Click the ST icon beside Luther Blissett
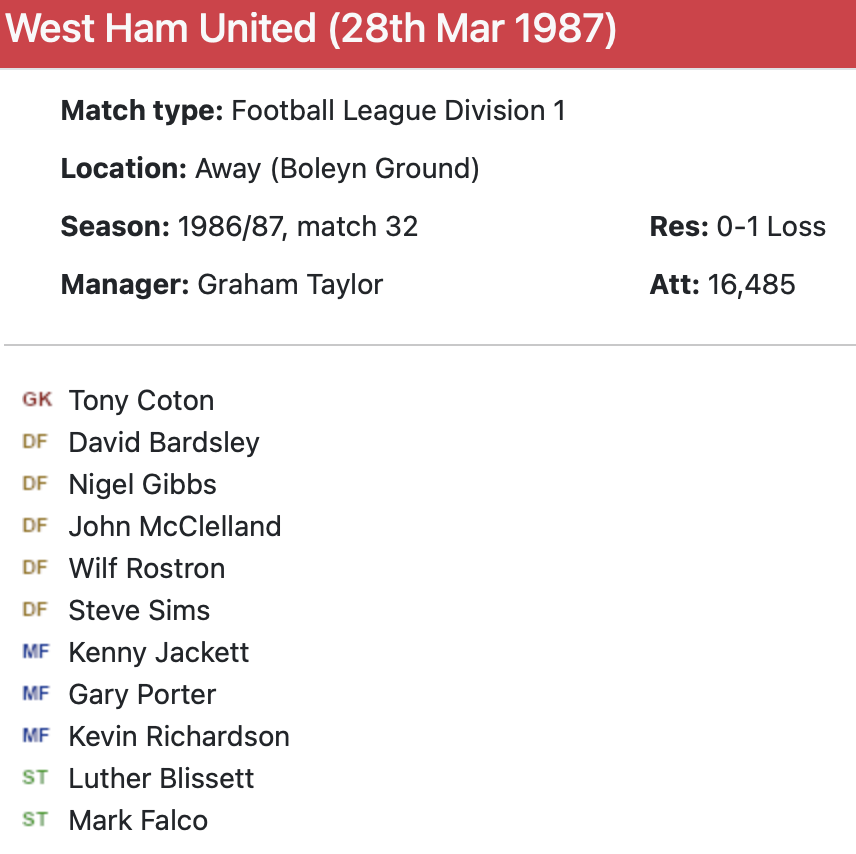This screenshot has width=856, height=854. click(x=35, y=778)
